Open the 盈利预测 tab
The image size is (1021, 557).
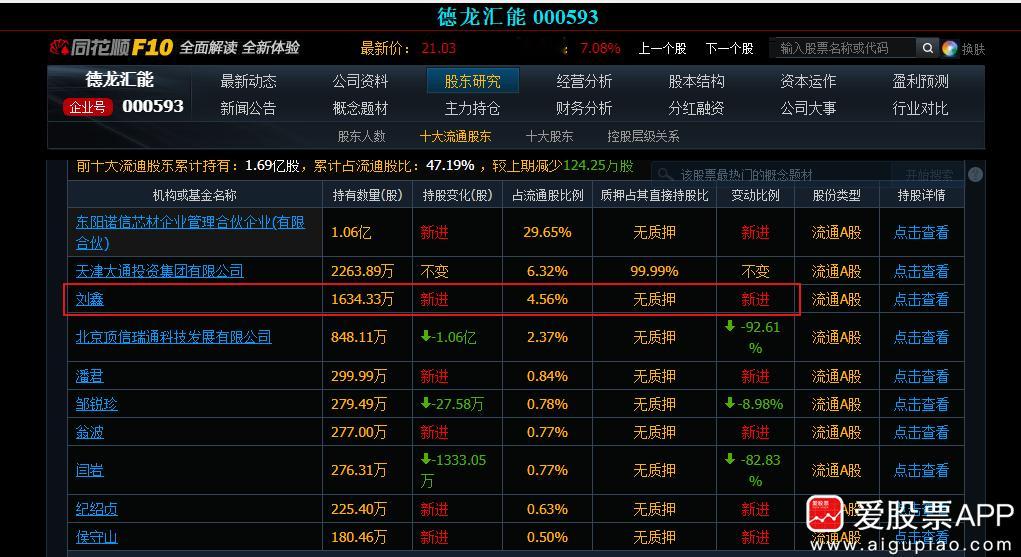(920, 81)
